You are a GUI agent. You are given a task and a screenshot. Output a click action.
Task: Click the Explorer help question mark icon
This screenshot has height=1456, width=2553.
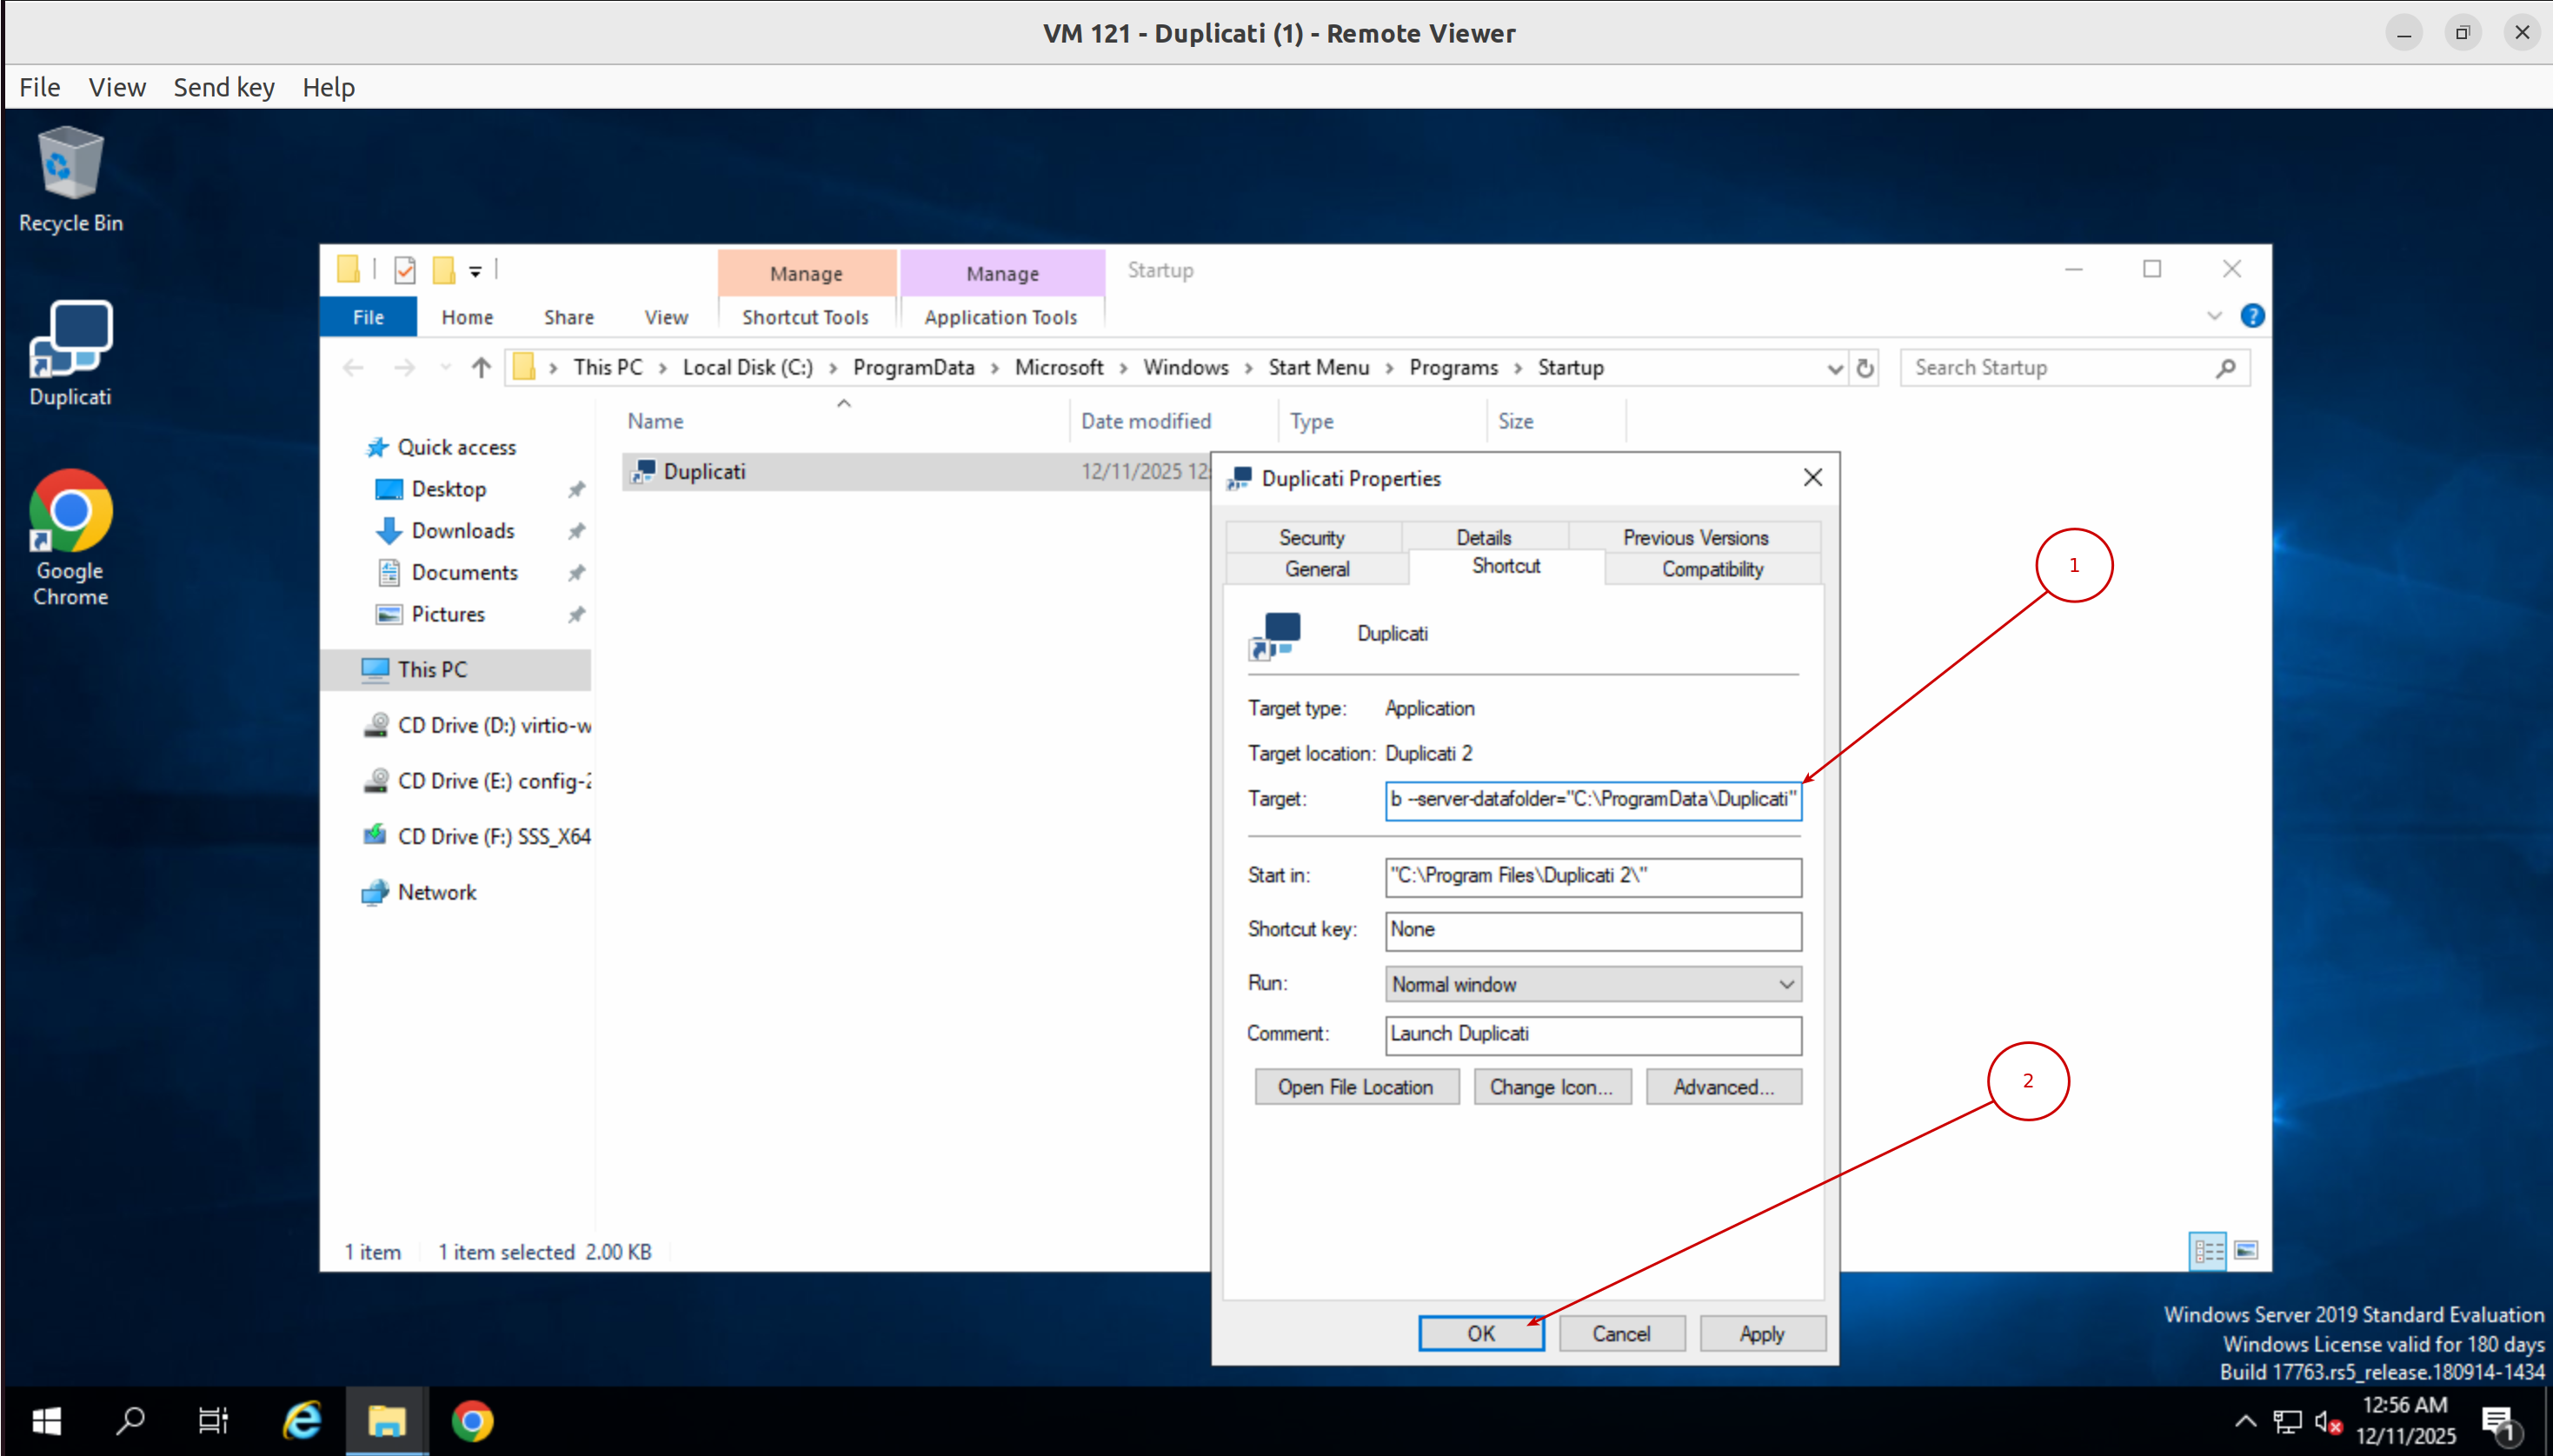[2252, 316]
